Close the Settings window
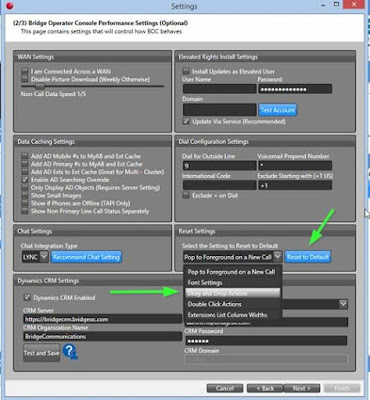The height and width of the screenshot is (400, 370). (354, 5)
